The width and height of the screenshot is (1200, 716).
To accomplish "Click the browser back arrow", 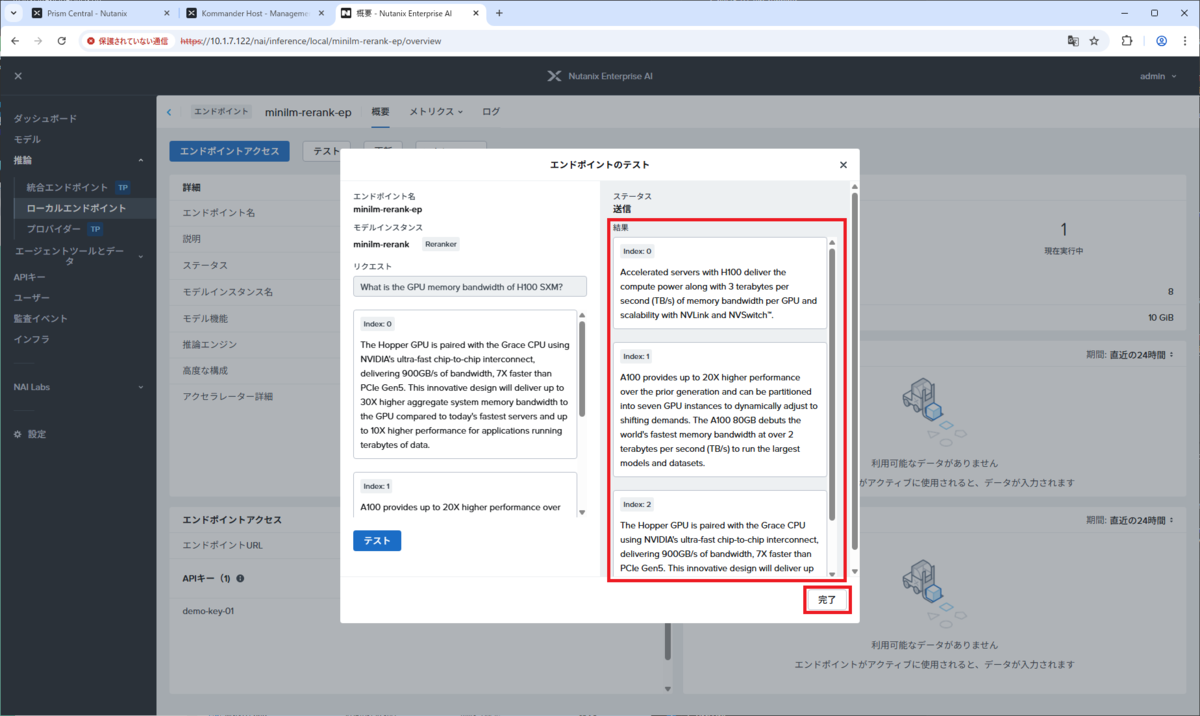I will pyautogui.click(x=15, y=41).
